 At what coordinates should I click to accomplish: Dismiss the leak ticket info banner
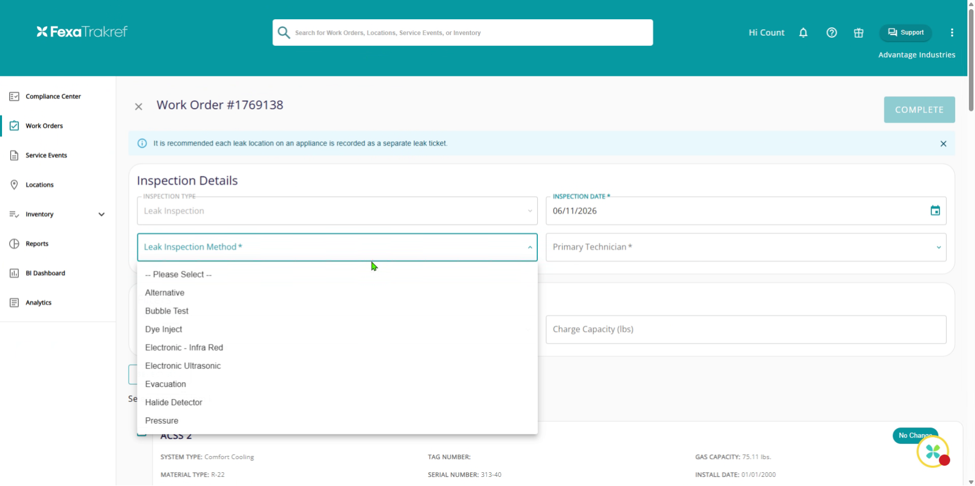(943, 144)
